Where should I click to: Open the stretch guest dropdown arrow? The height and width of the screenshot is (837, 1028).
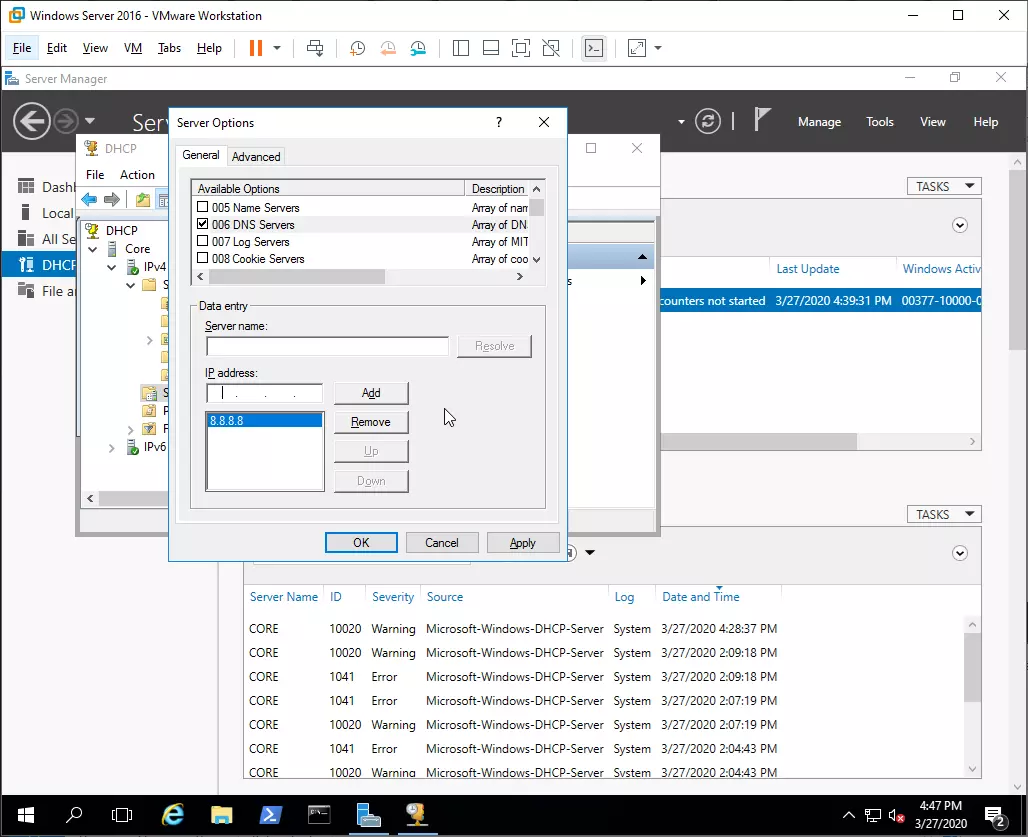click(658, 48)
